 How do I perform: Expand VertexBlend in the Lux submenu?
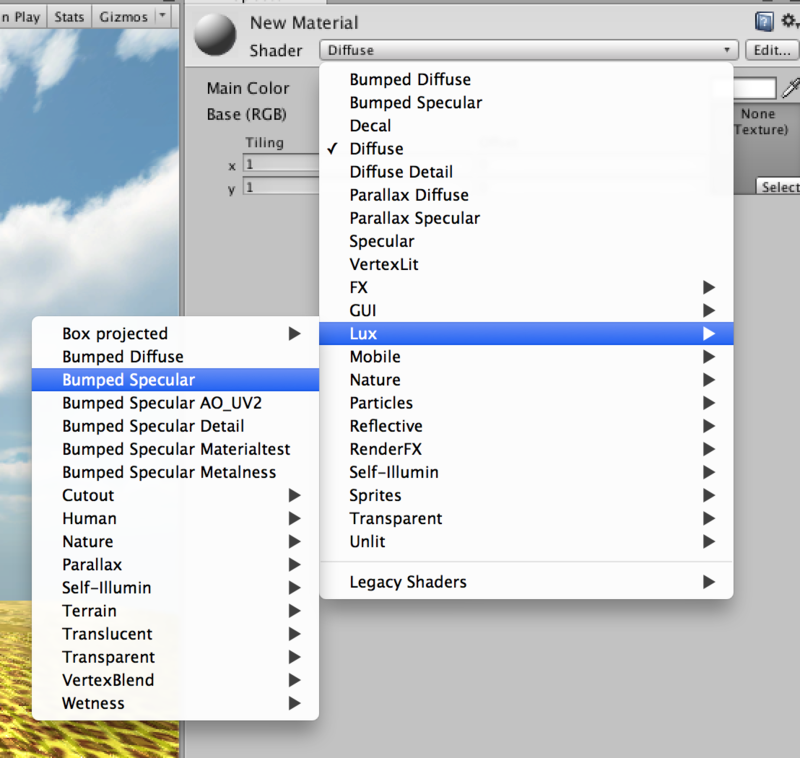[175, 680]
